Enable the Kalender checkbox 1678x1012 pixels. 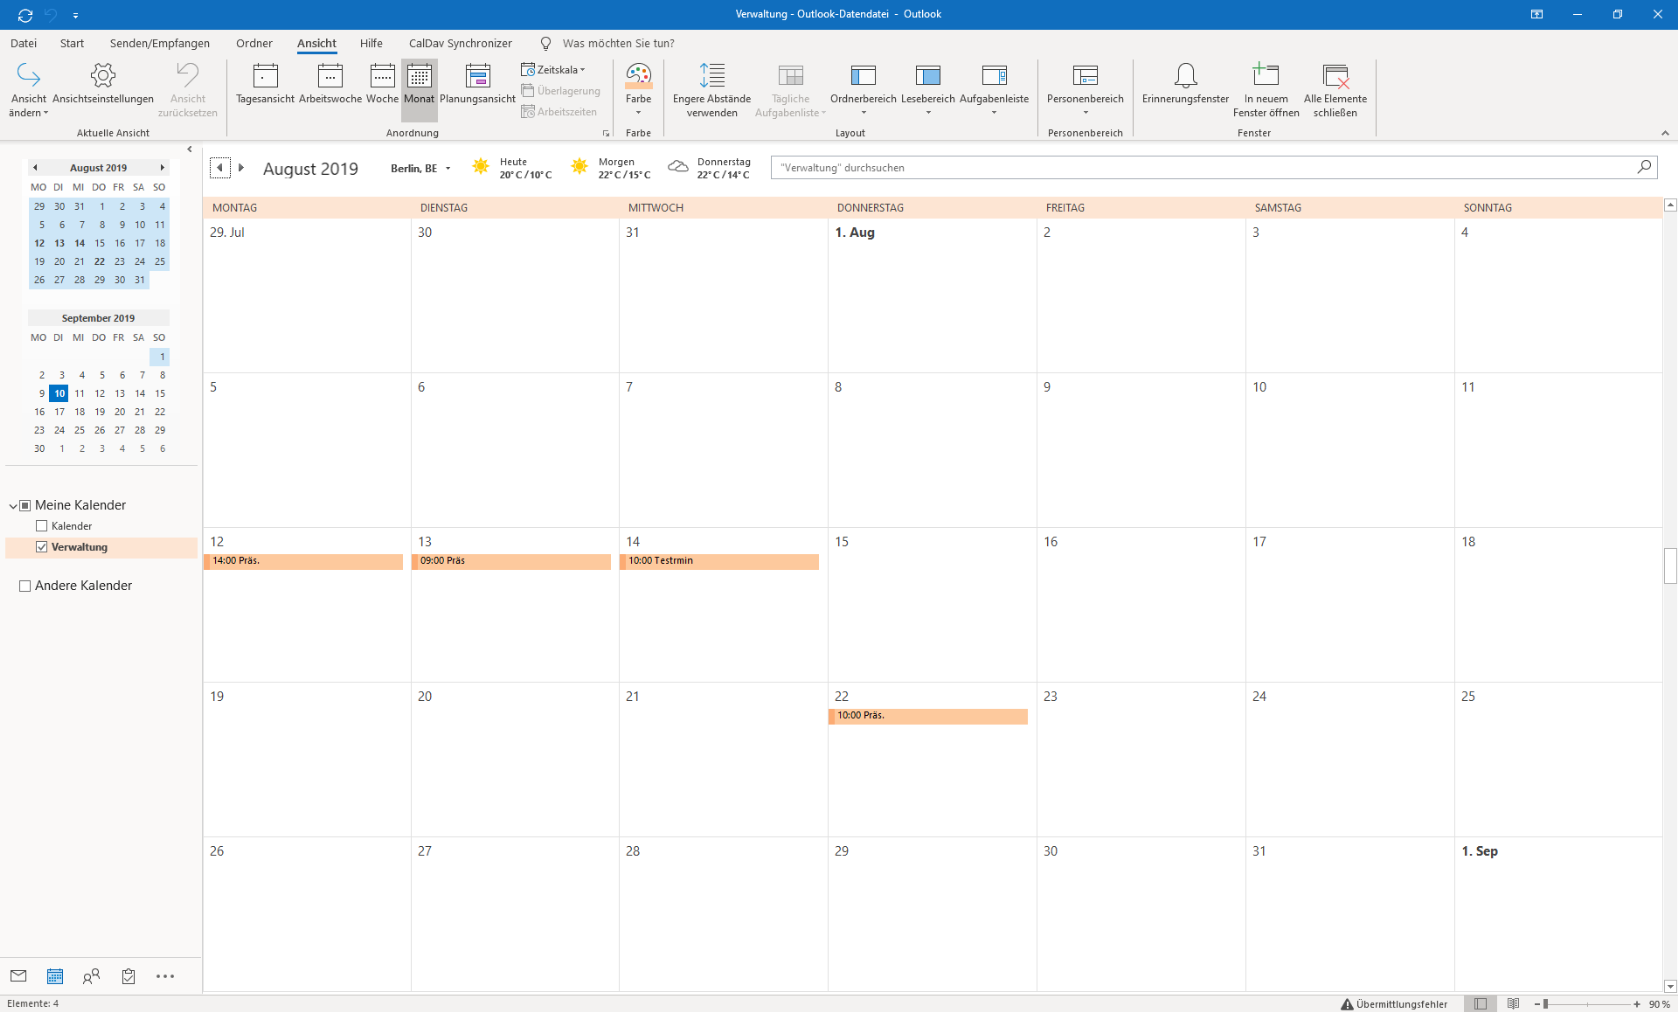pyautogui.click(x=42, y=526)
